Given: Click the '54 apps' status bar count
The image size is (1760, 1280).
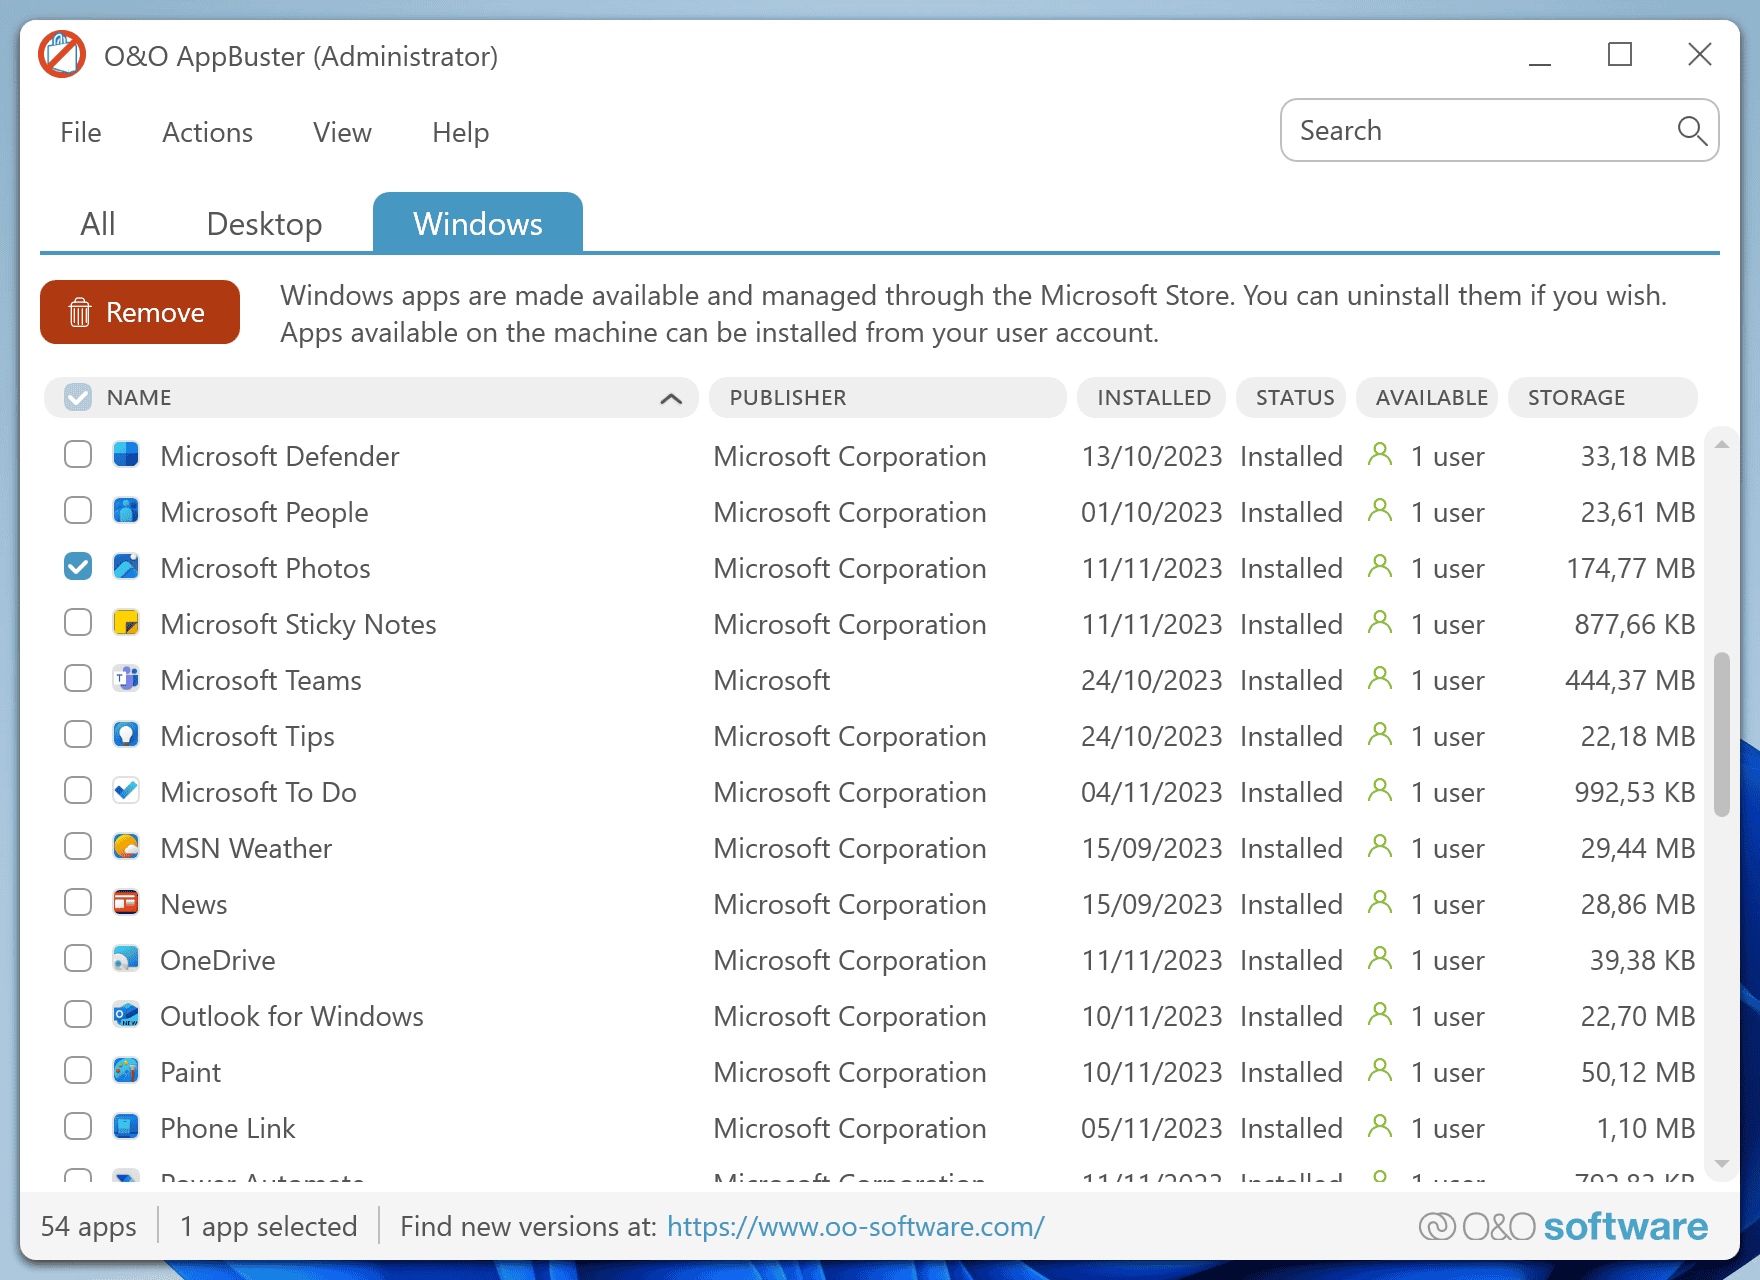Looking at the screenshot, I should (88, 1226).
